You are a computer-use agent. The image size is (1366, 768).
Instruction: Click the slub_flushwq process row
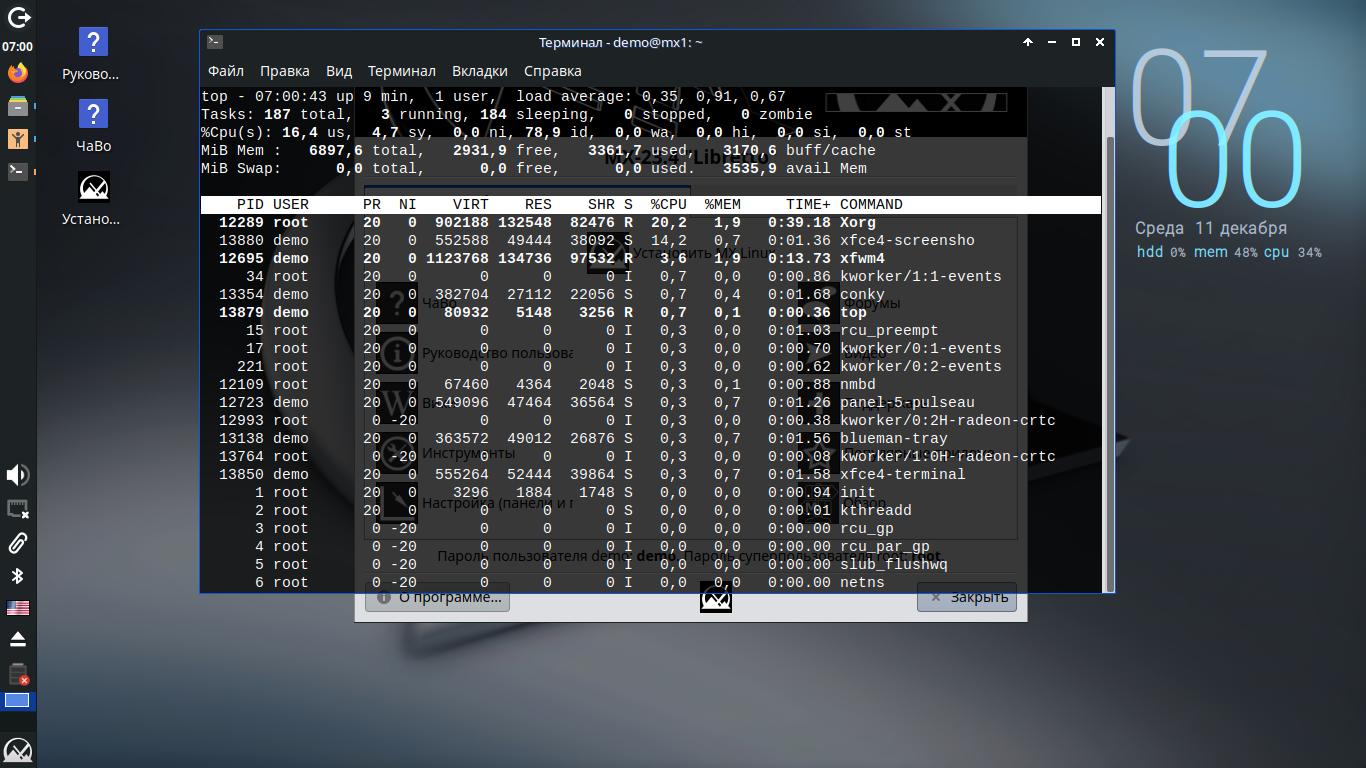coord(651,564)
